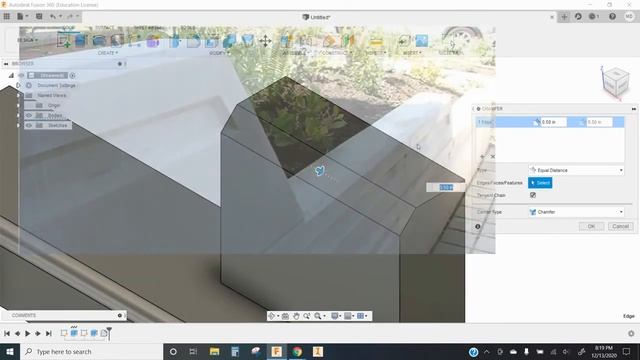The width and height of the screenshot is (640, 360).
Task: Open the Grid and Snaps settings
Action: [348, 316]
